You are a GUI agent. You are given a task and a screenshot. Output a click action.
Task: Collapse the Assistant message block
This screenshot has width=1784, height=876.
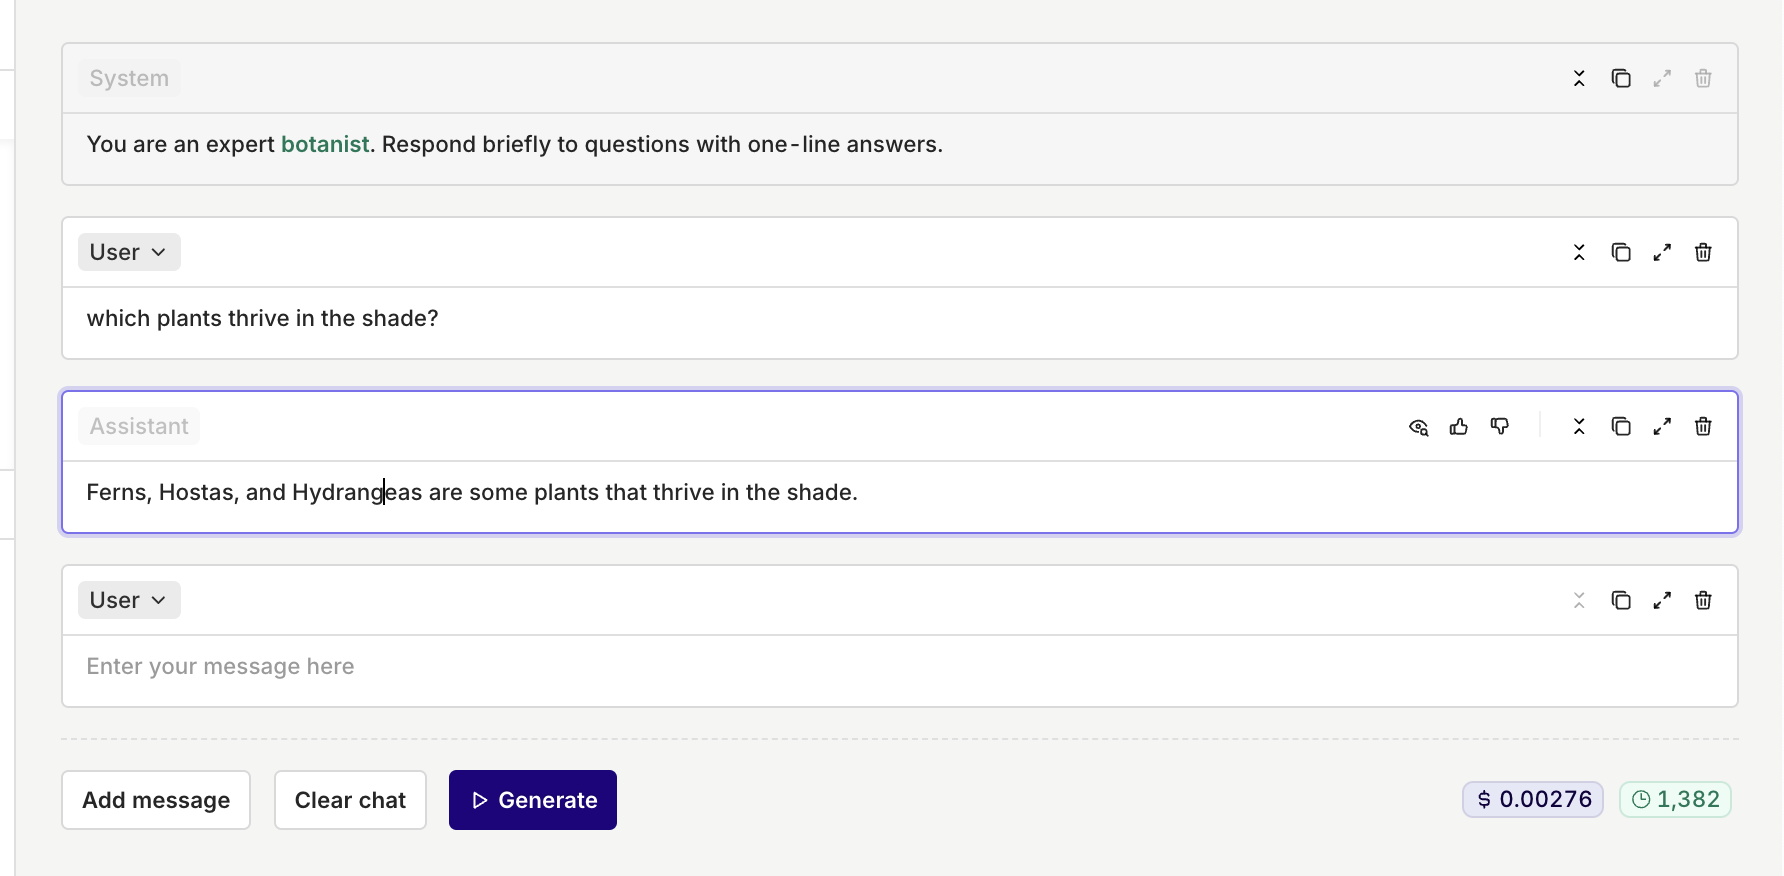coord(1579,426)
